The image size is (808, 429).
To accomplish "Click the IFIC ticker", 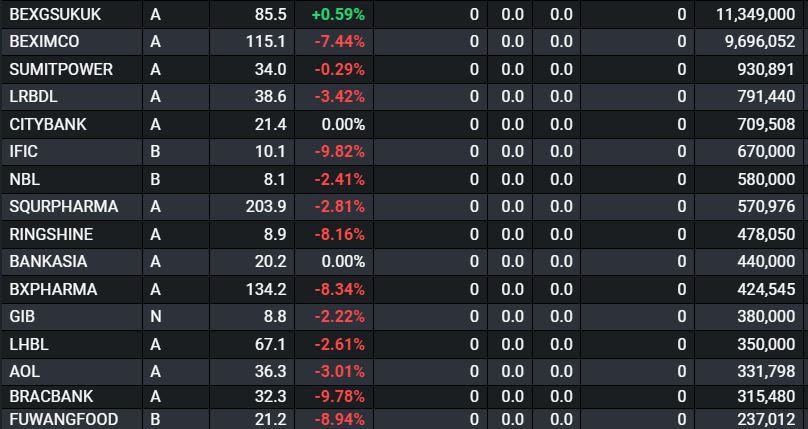I will pos(24,152).
